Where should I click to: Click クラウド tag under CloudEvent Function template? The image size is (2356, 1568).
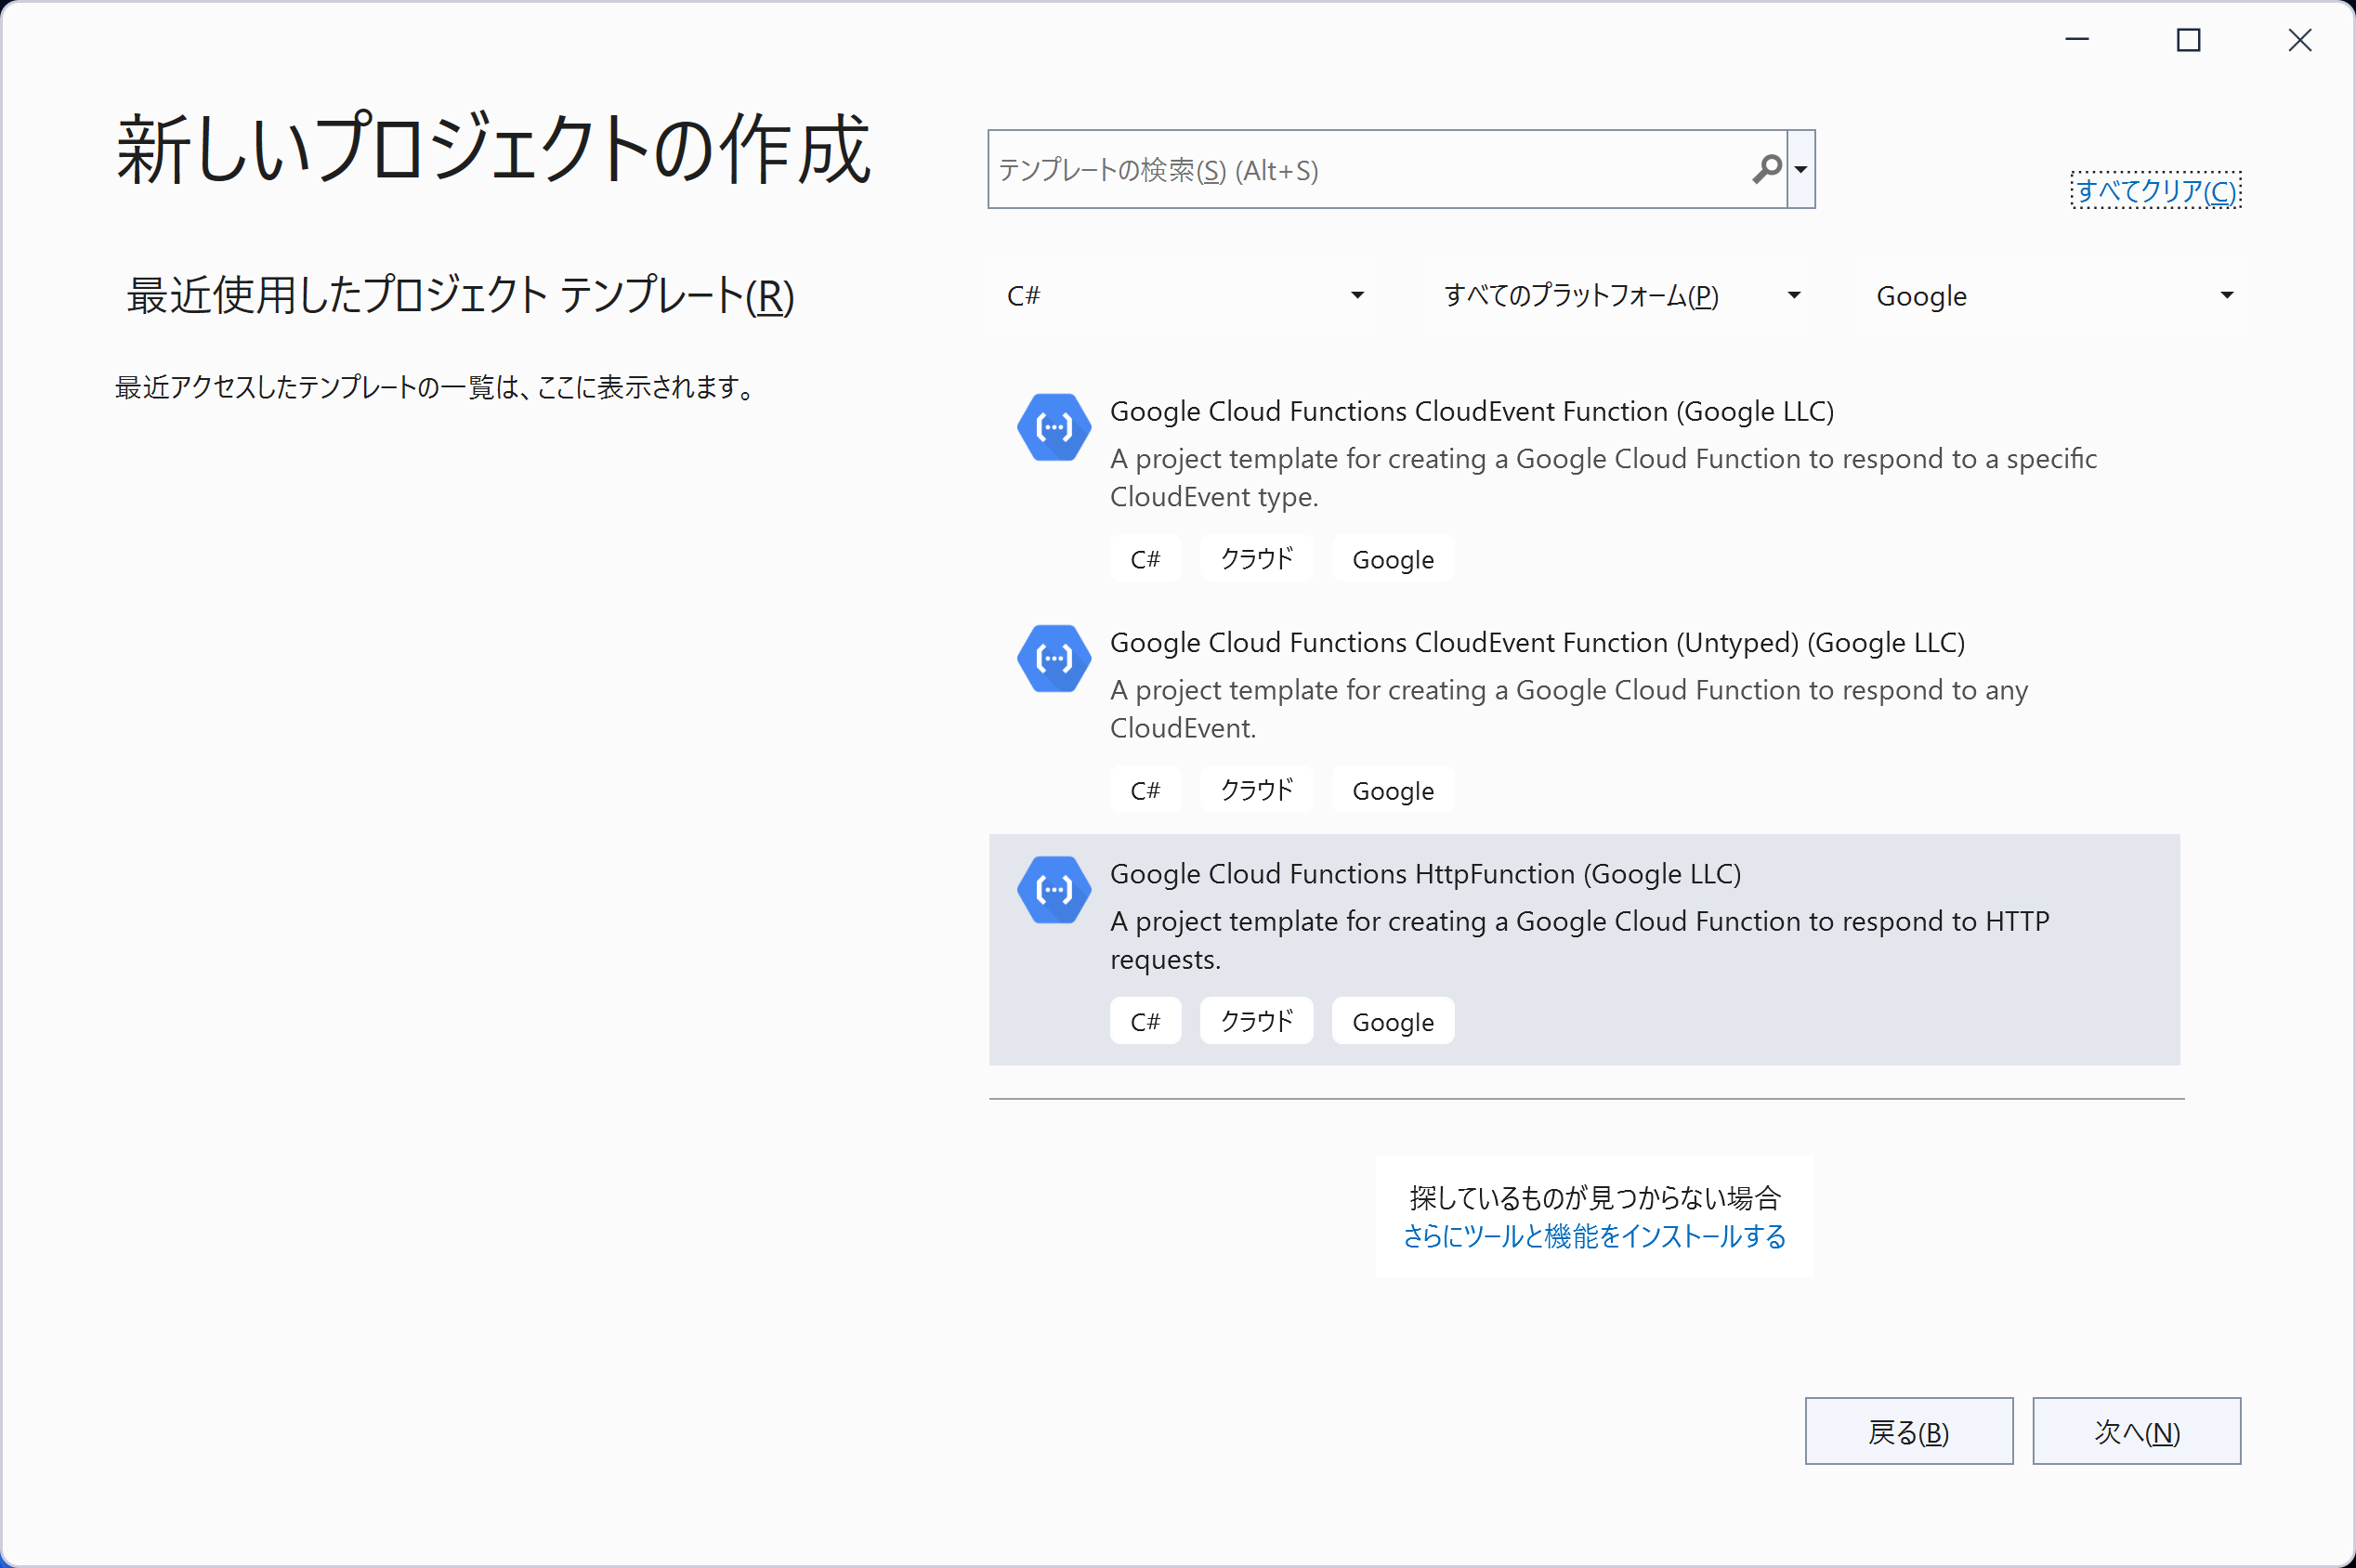[1256, 559]
